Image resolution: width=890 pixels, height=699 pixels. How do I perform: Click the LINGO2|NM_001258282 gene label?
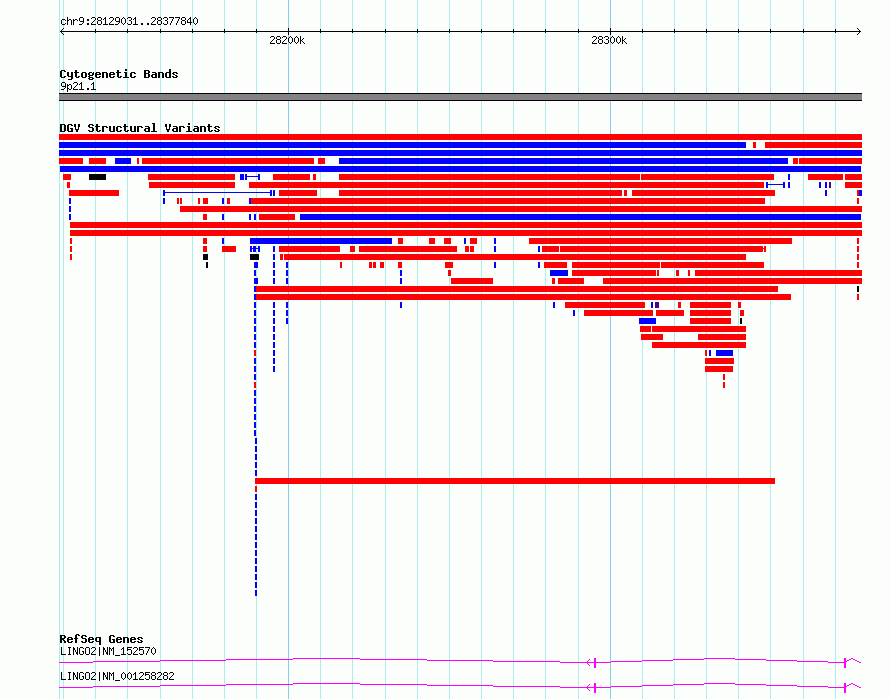coord(117,676)
